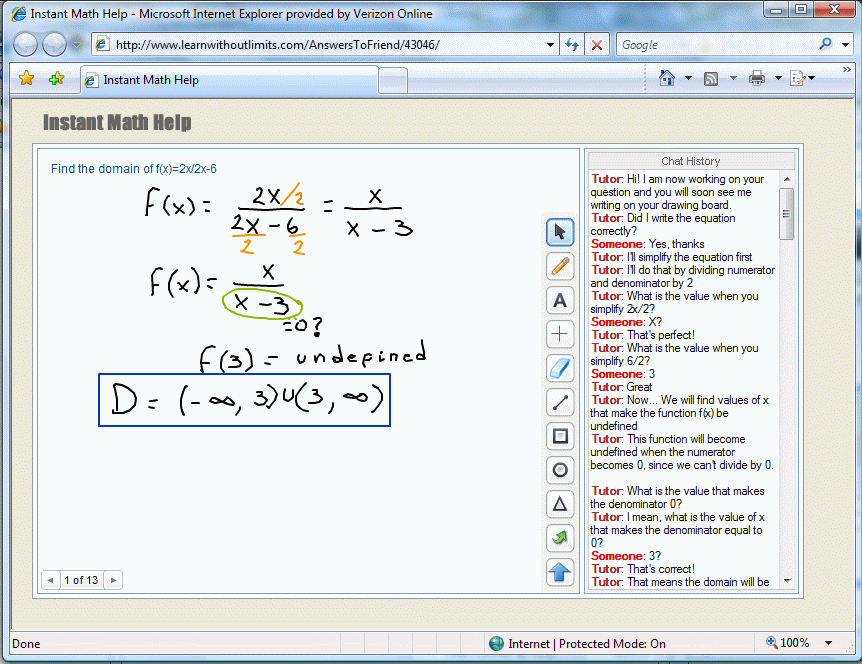Click the Refresh page icon

[572, 45]
